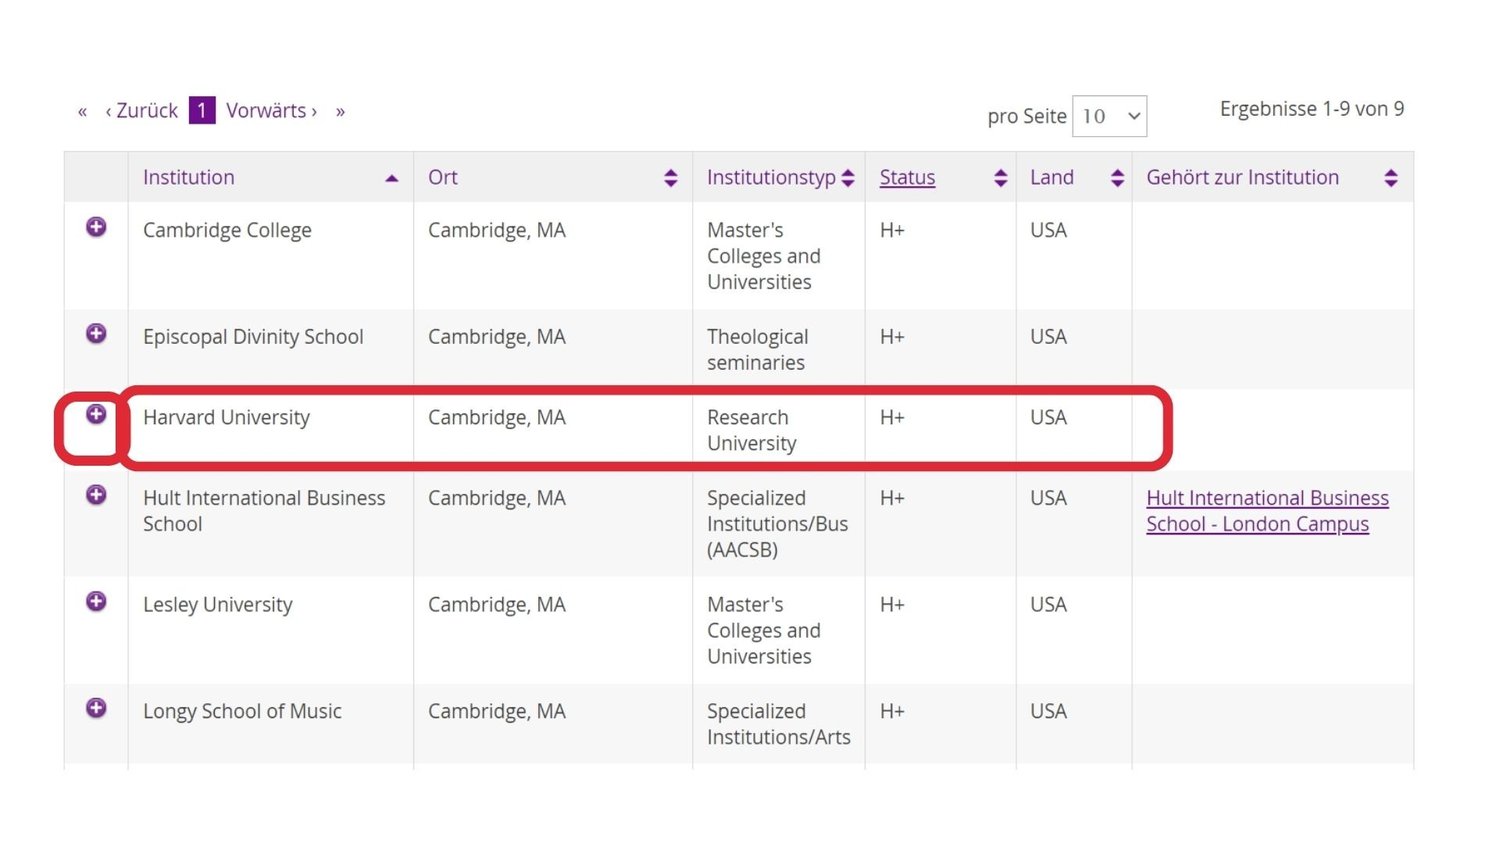Reverse the Institution column sort order
This screenshot has height=844, width=1500.
(x=392, y=178)
